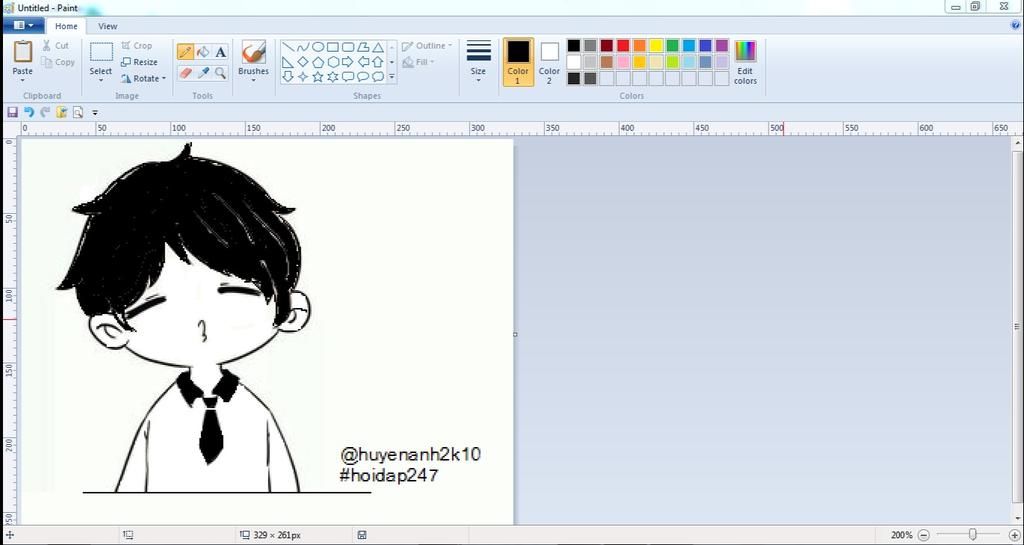The height and width of the screenshot is (545, 1024).
Task: Select the Curve shape
Action: pyautogui.click(x=302, y=47)
